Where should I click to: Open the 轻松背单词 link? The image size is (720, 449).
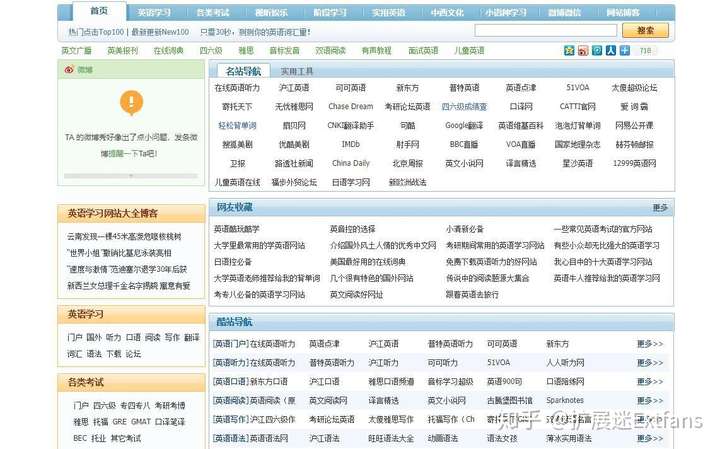[237, 125]
